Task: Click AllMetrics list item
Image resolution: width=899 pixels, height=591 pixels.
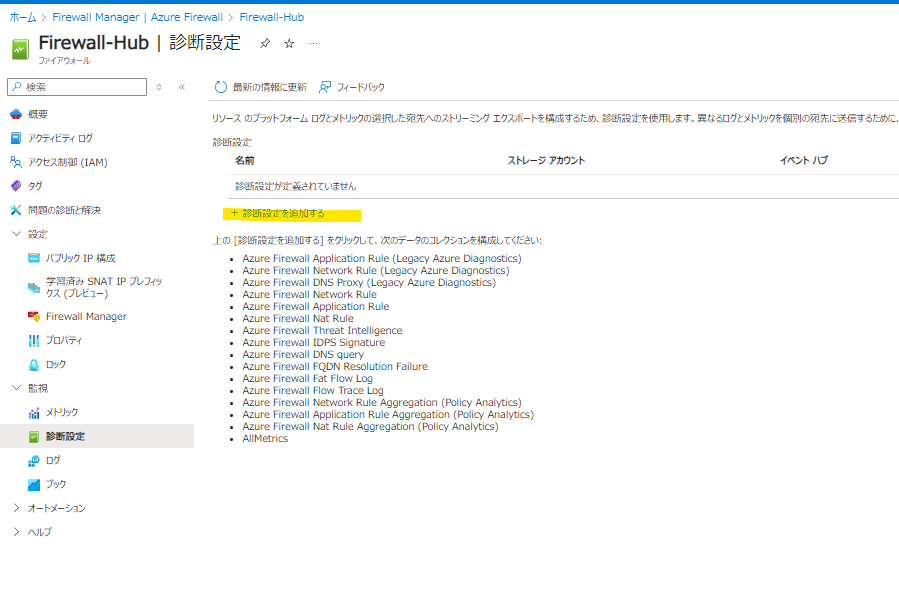Action: (265, 439)
